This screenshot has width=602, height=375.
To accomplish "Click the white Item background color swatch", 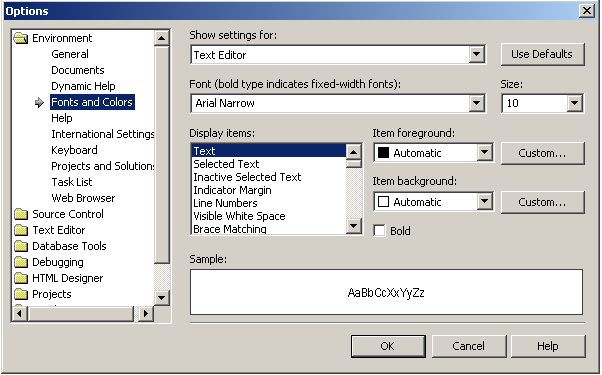I will pyautogui.click(x=384, y=202).
